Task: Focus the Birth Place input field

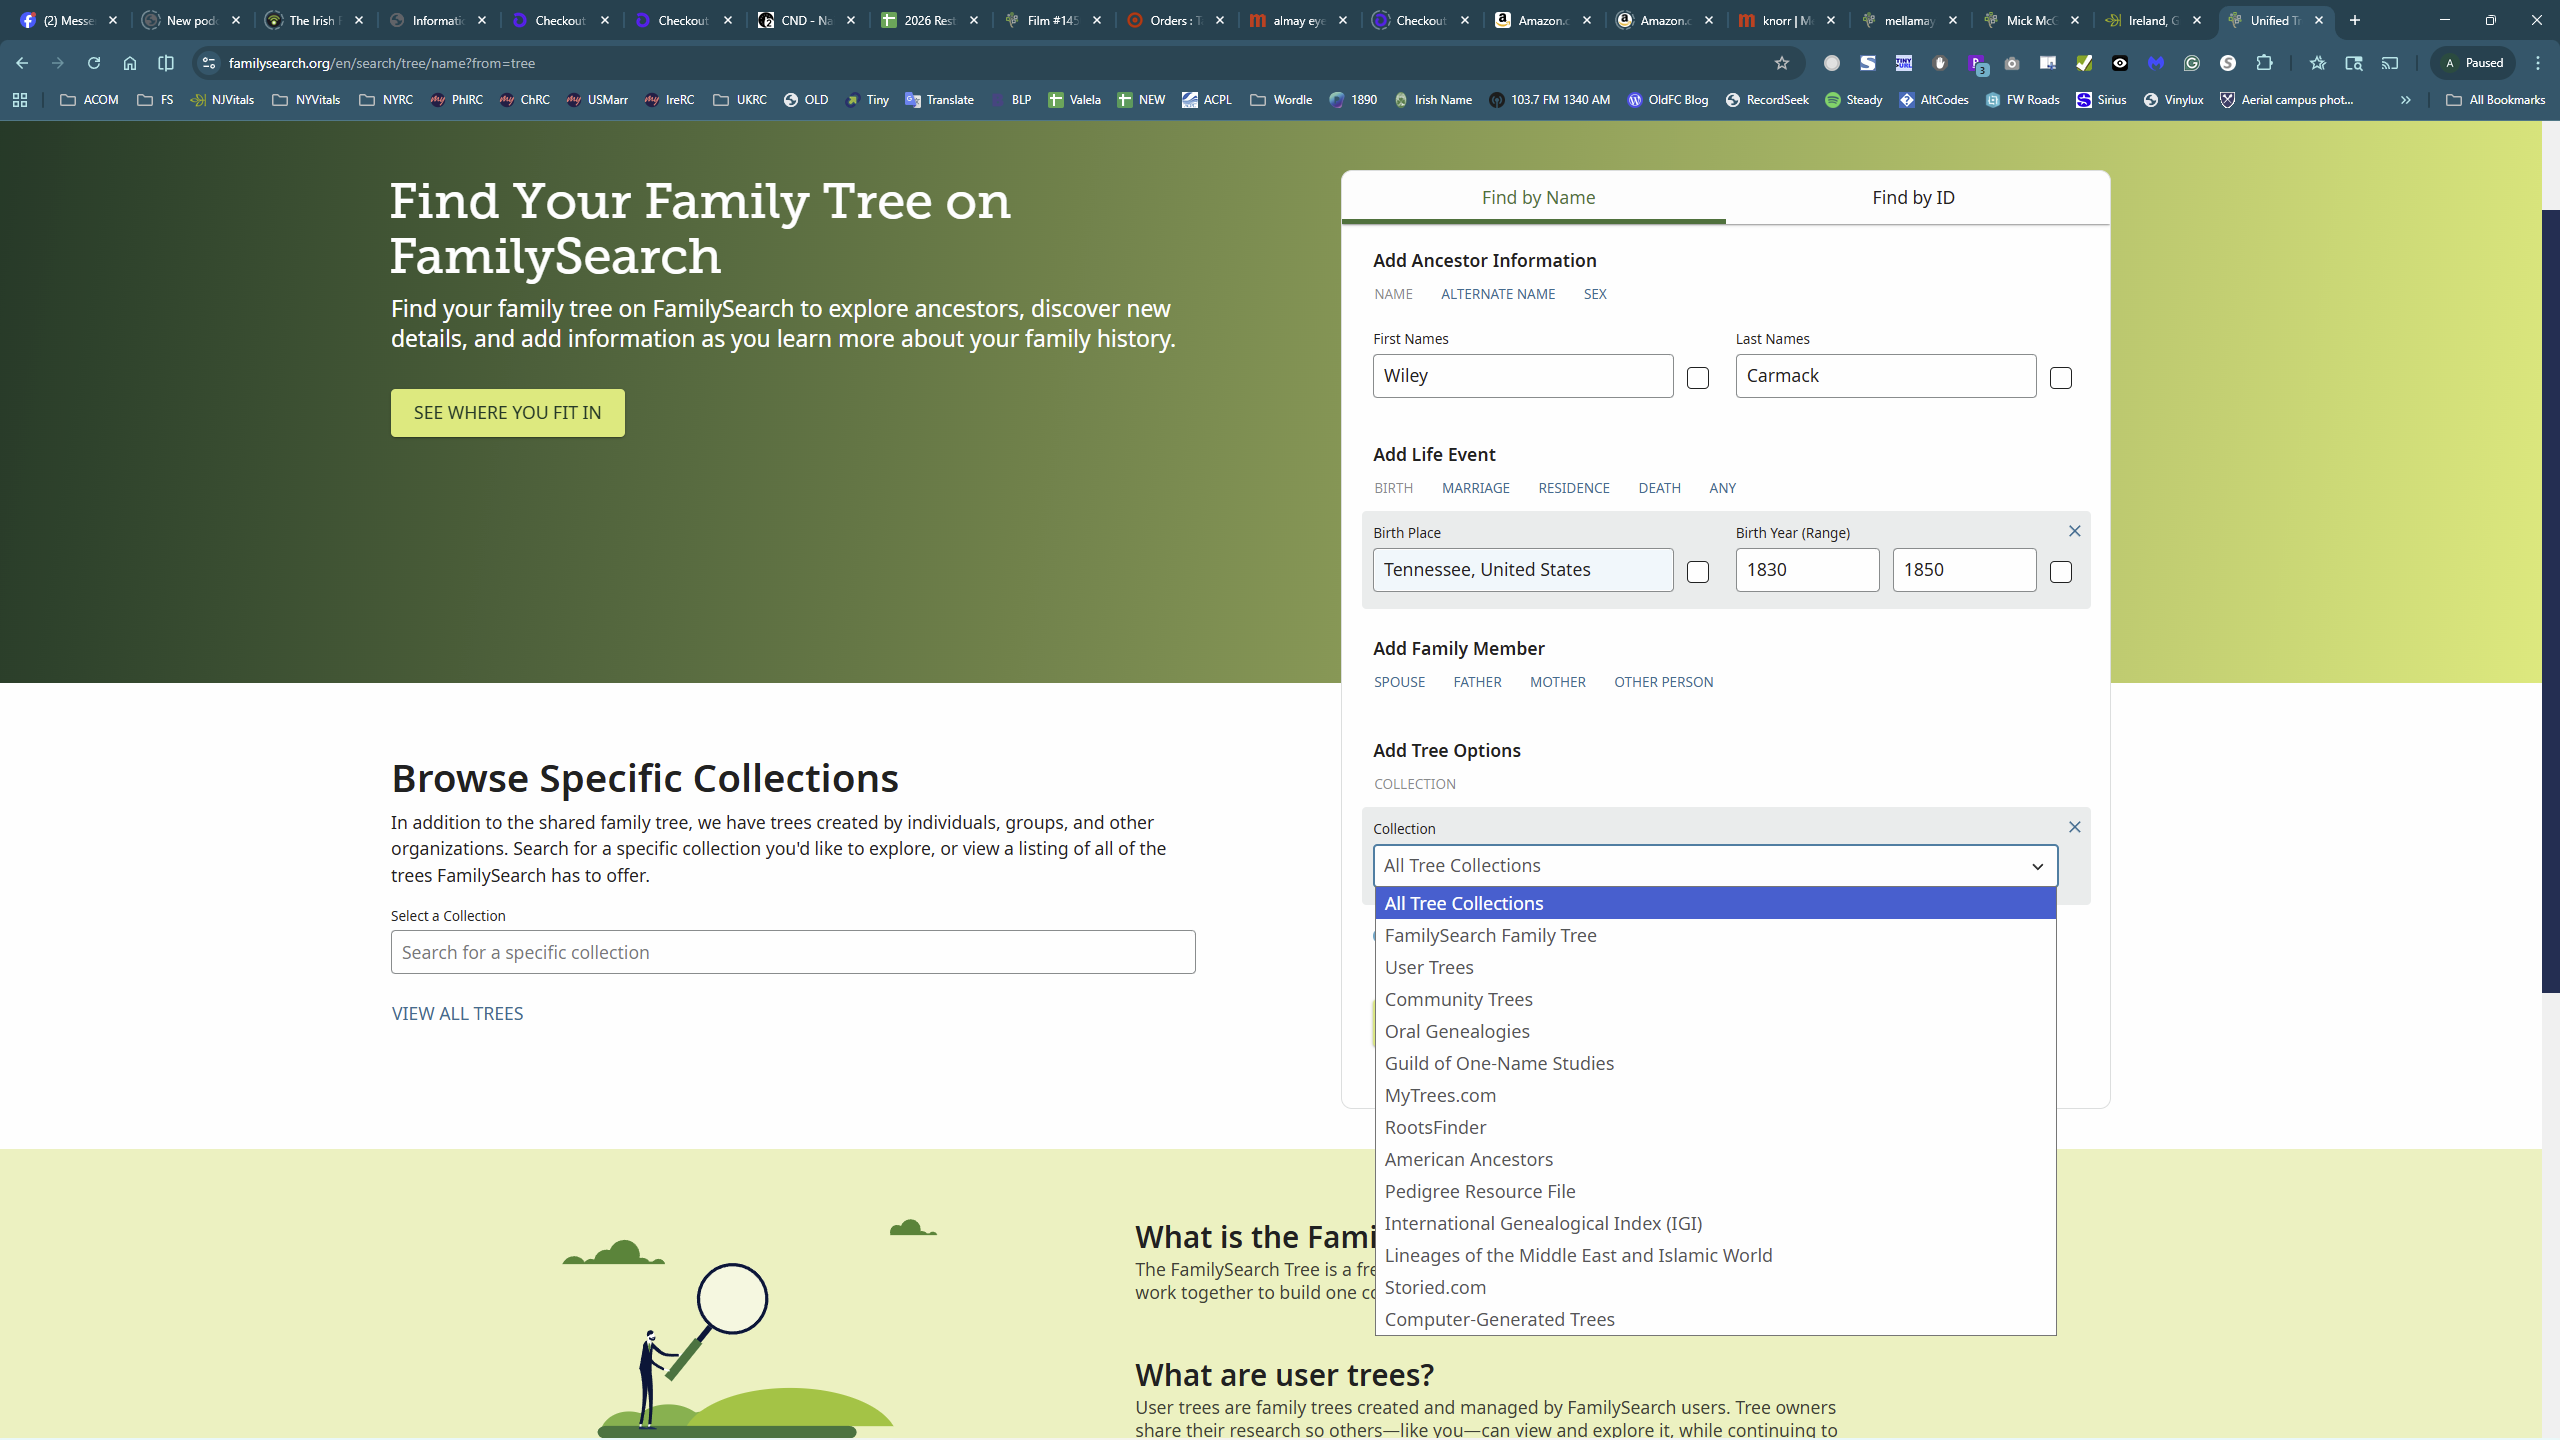Action: tap(1523, 570)
